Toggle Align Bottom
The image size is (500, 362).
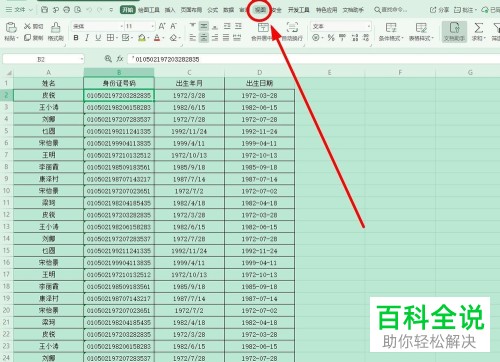[215, 26]
